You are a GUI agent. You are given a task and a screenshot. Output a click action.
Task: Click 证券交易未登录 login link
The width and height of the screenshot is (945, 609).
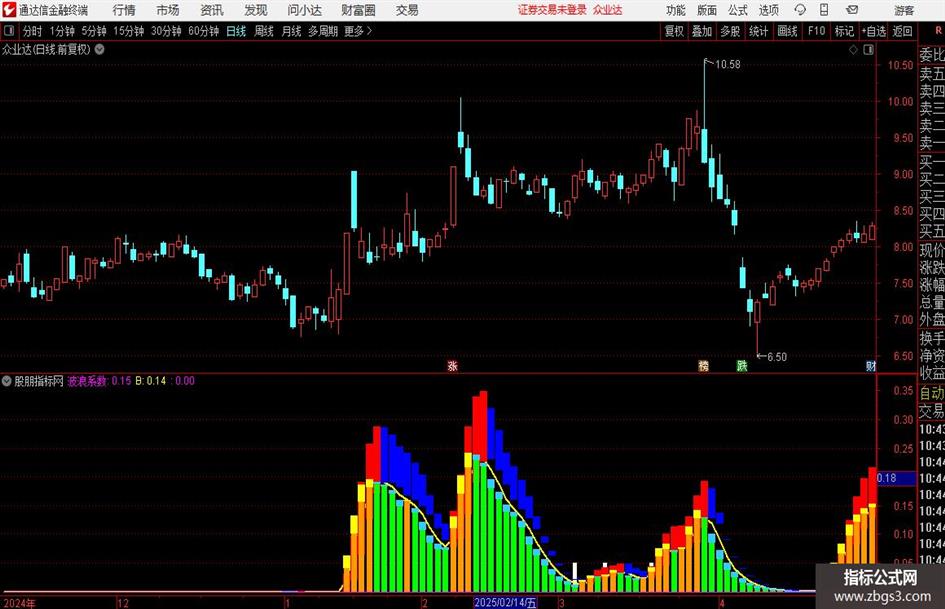(552, 10)
